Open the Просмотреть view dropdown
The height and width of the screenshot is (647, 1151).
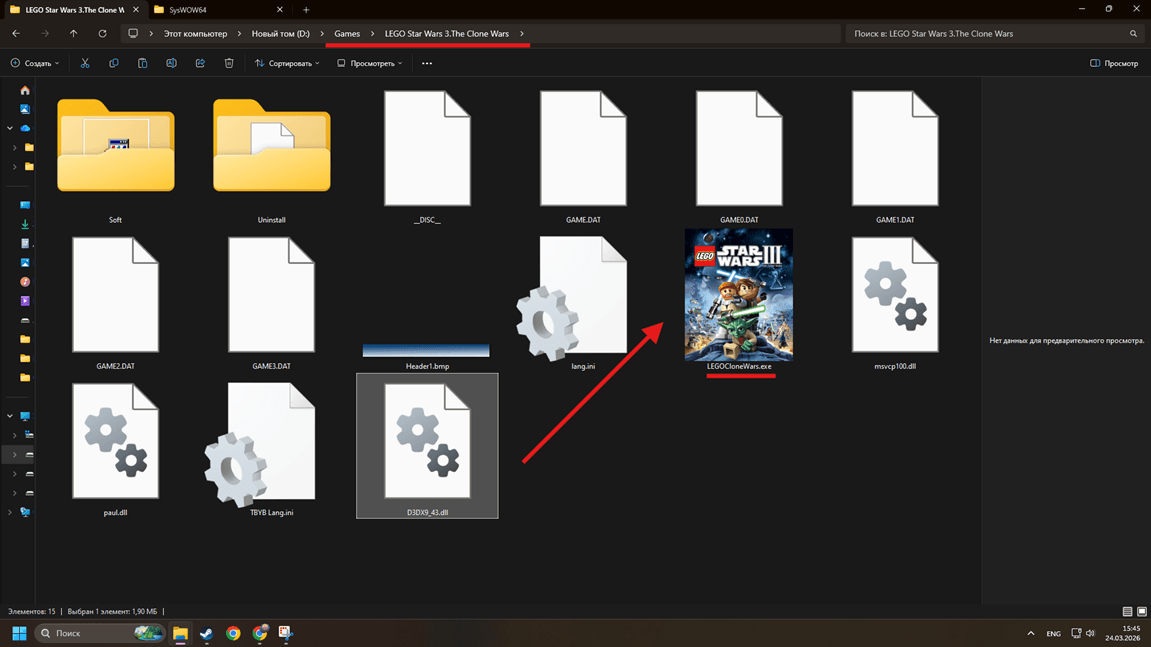coord(370,63)
